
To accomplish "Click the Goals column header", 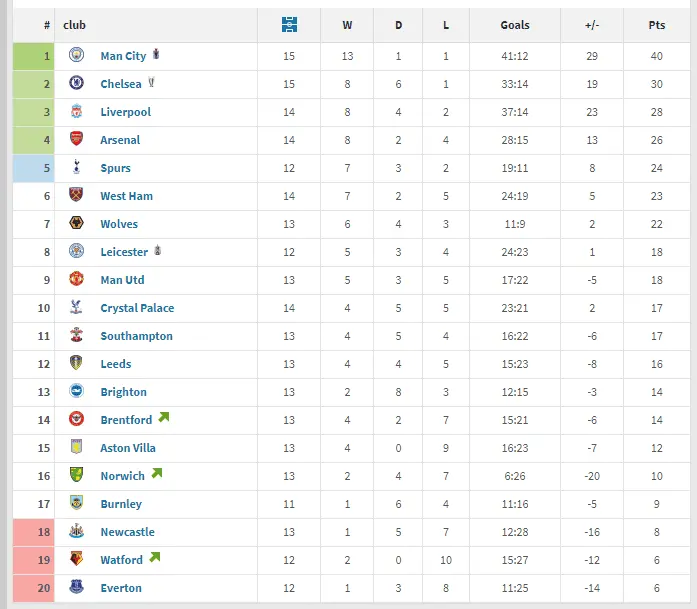I will click(x=515, y=25).
